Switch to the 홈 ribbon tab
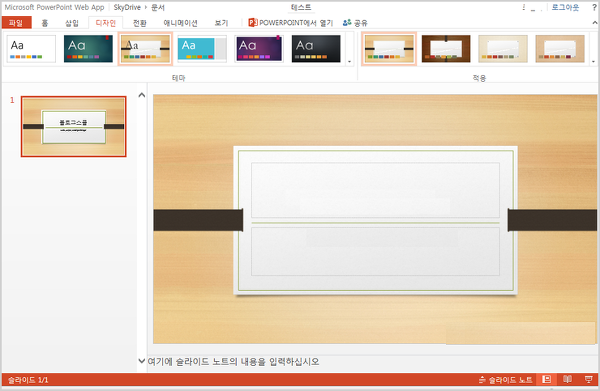 click(x=45, y=23)
